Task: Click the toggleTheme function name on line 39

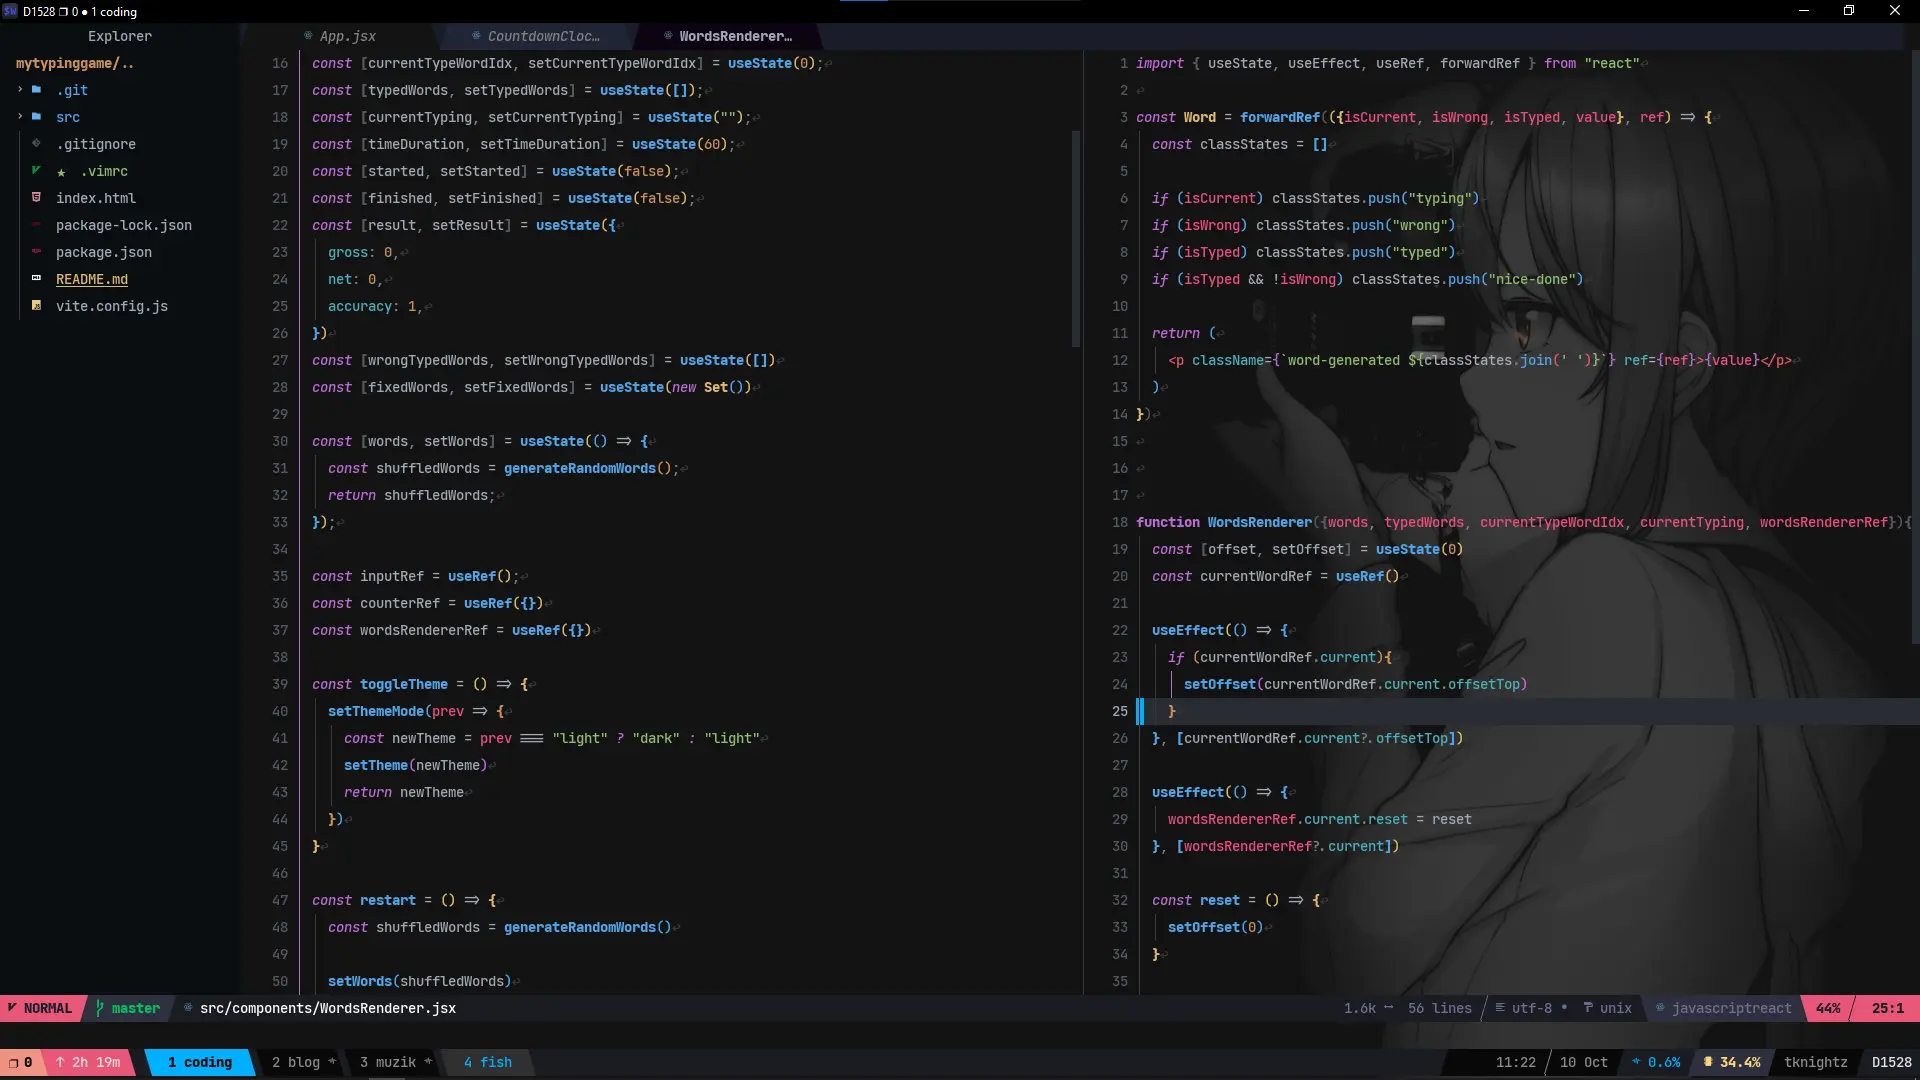Action: [x=404, y=684]
